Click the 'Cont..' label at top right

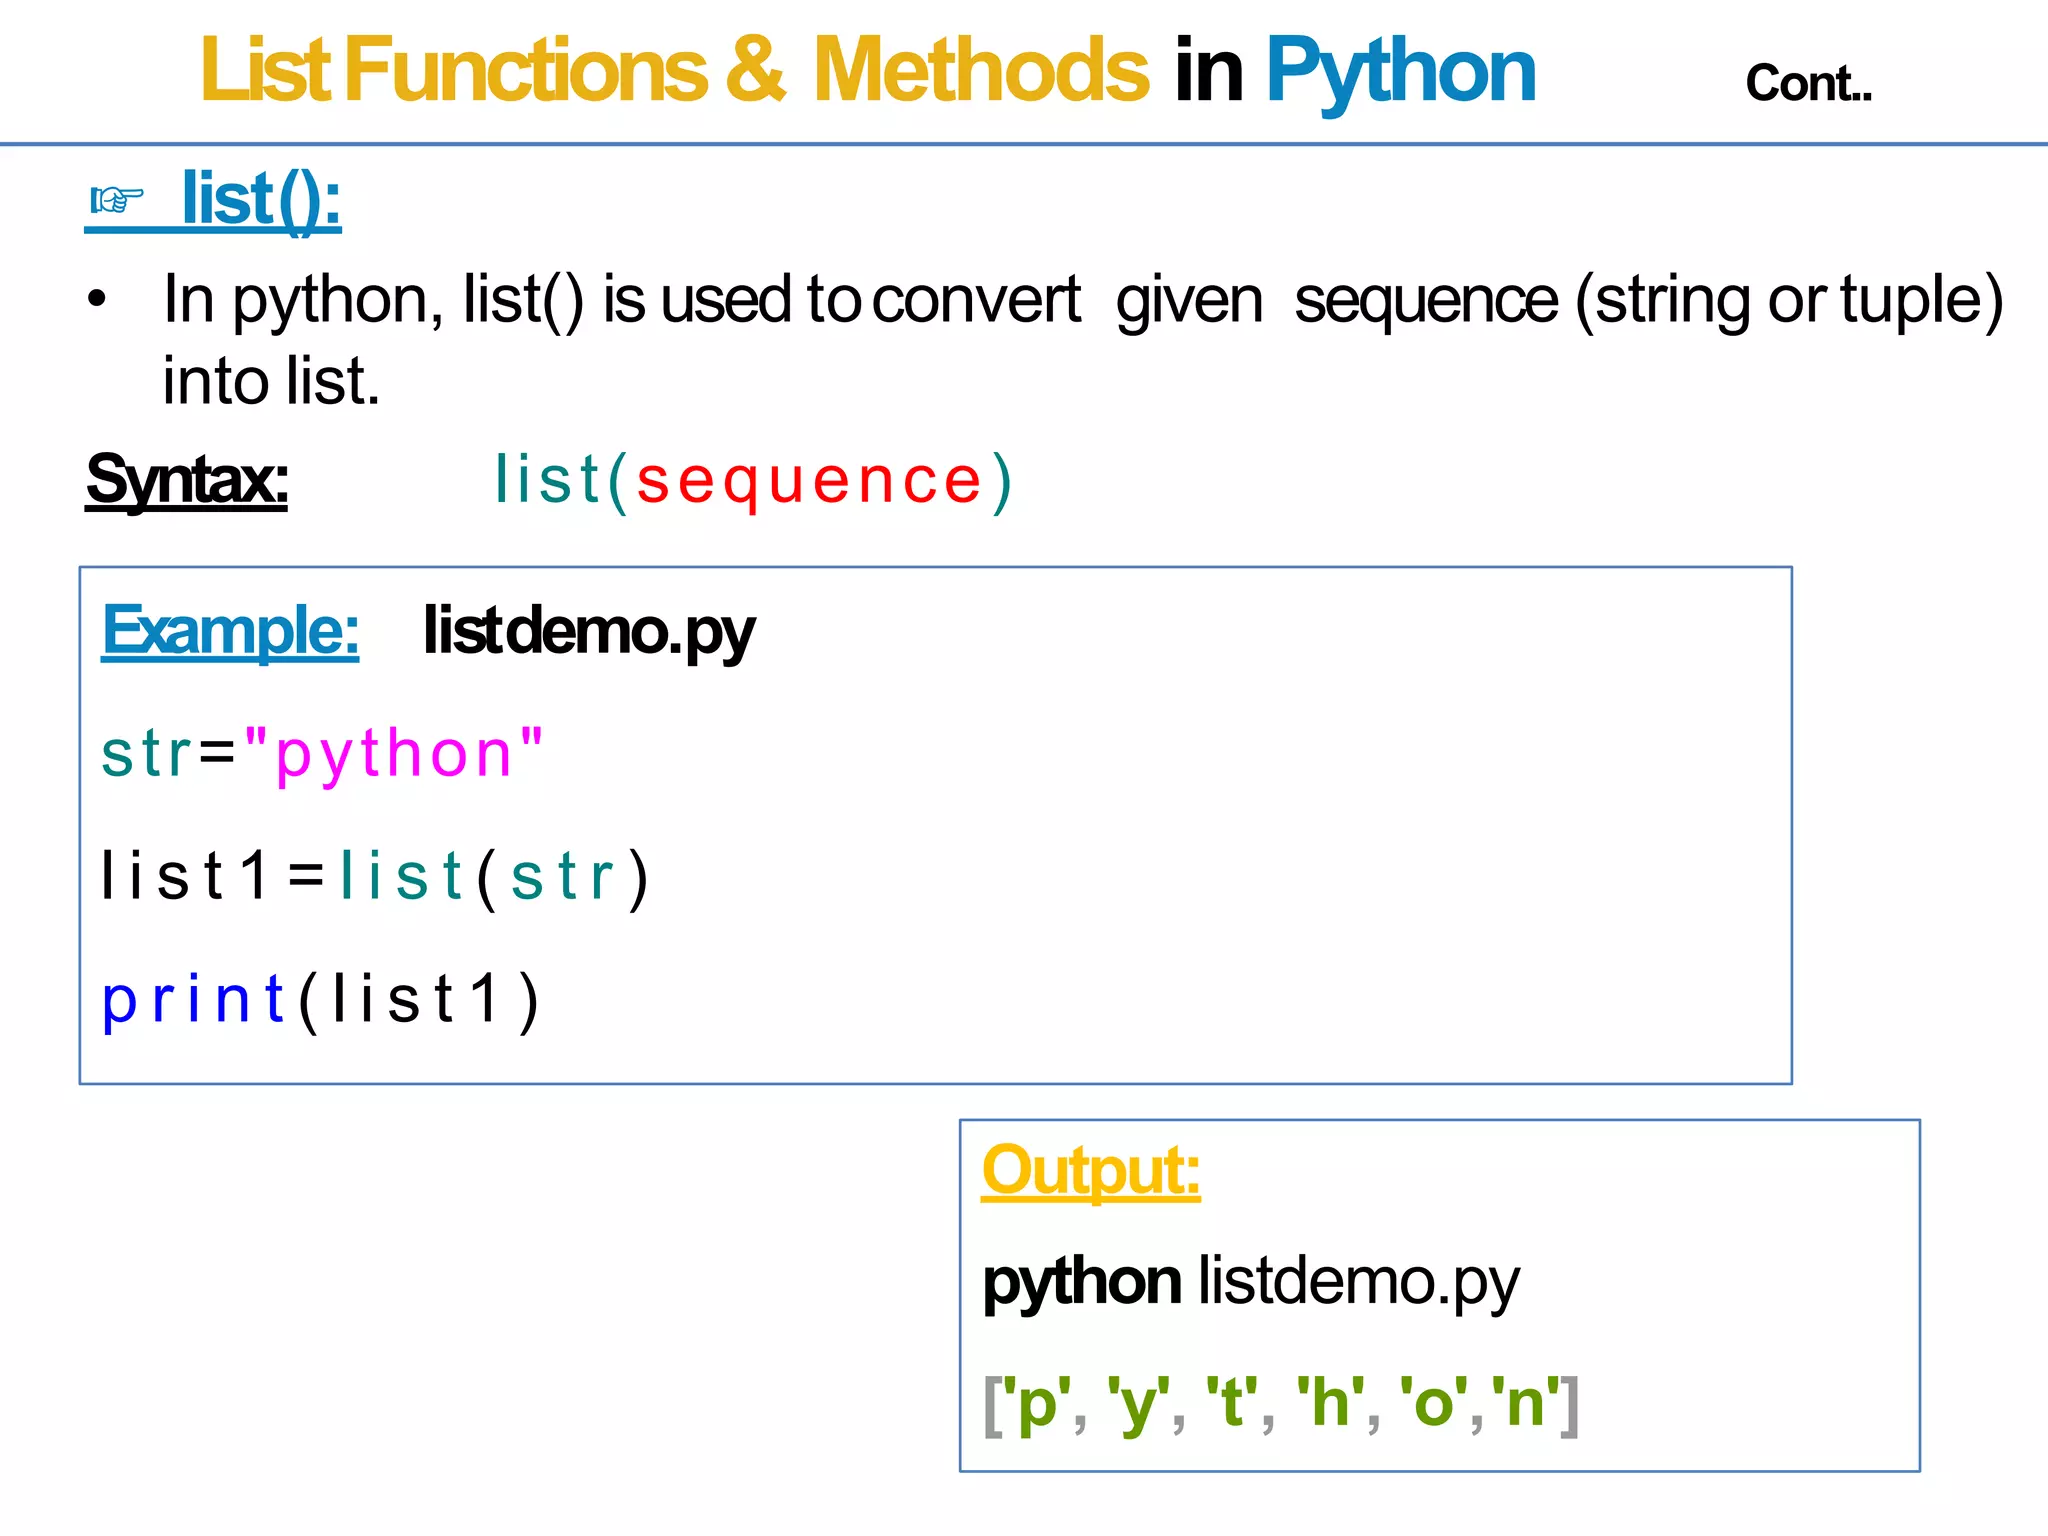click(1808, 83)
